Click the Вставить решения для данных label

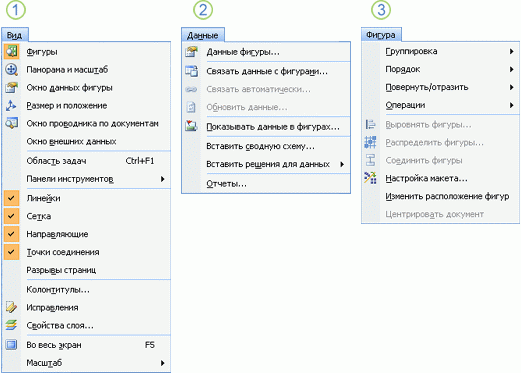point(268,164)
